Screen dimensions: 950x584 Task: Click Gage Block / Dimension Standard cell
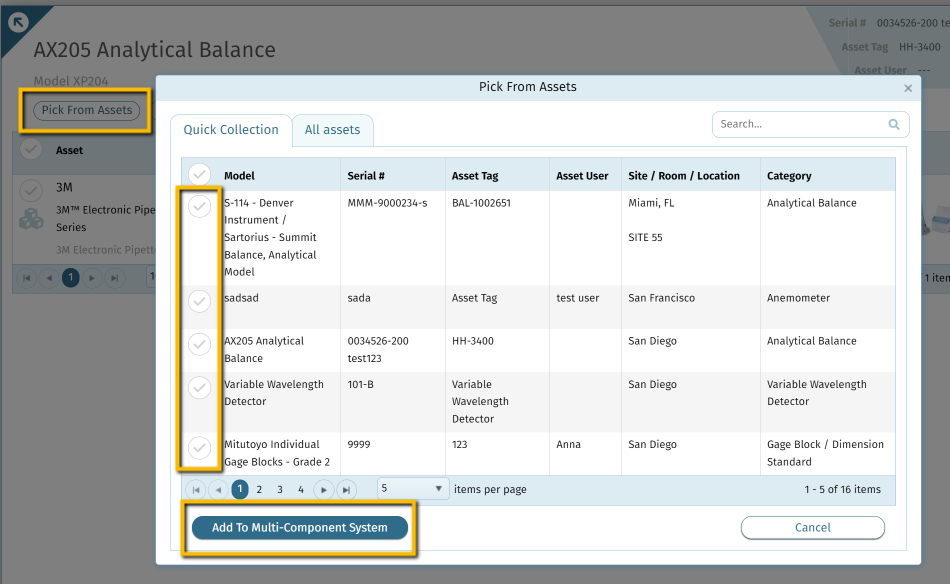click(x=825, y=453)
